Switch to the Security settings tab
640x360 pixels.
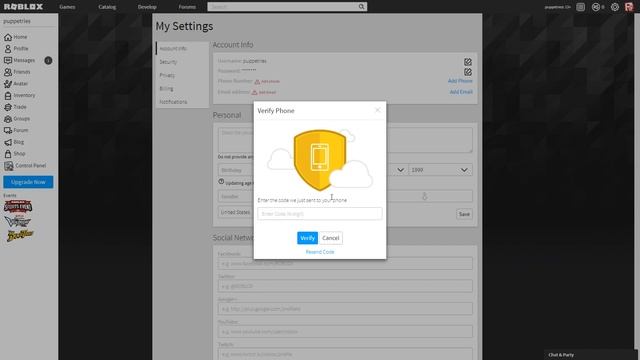click(182, 62)
